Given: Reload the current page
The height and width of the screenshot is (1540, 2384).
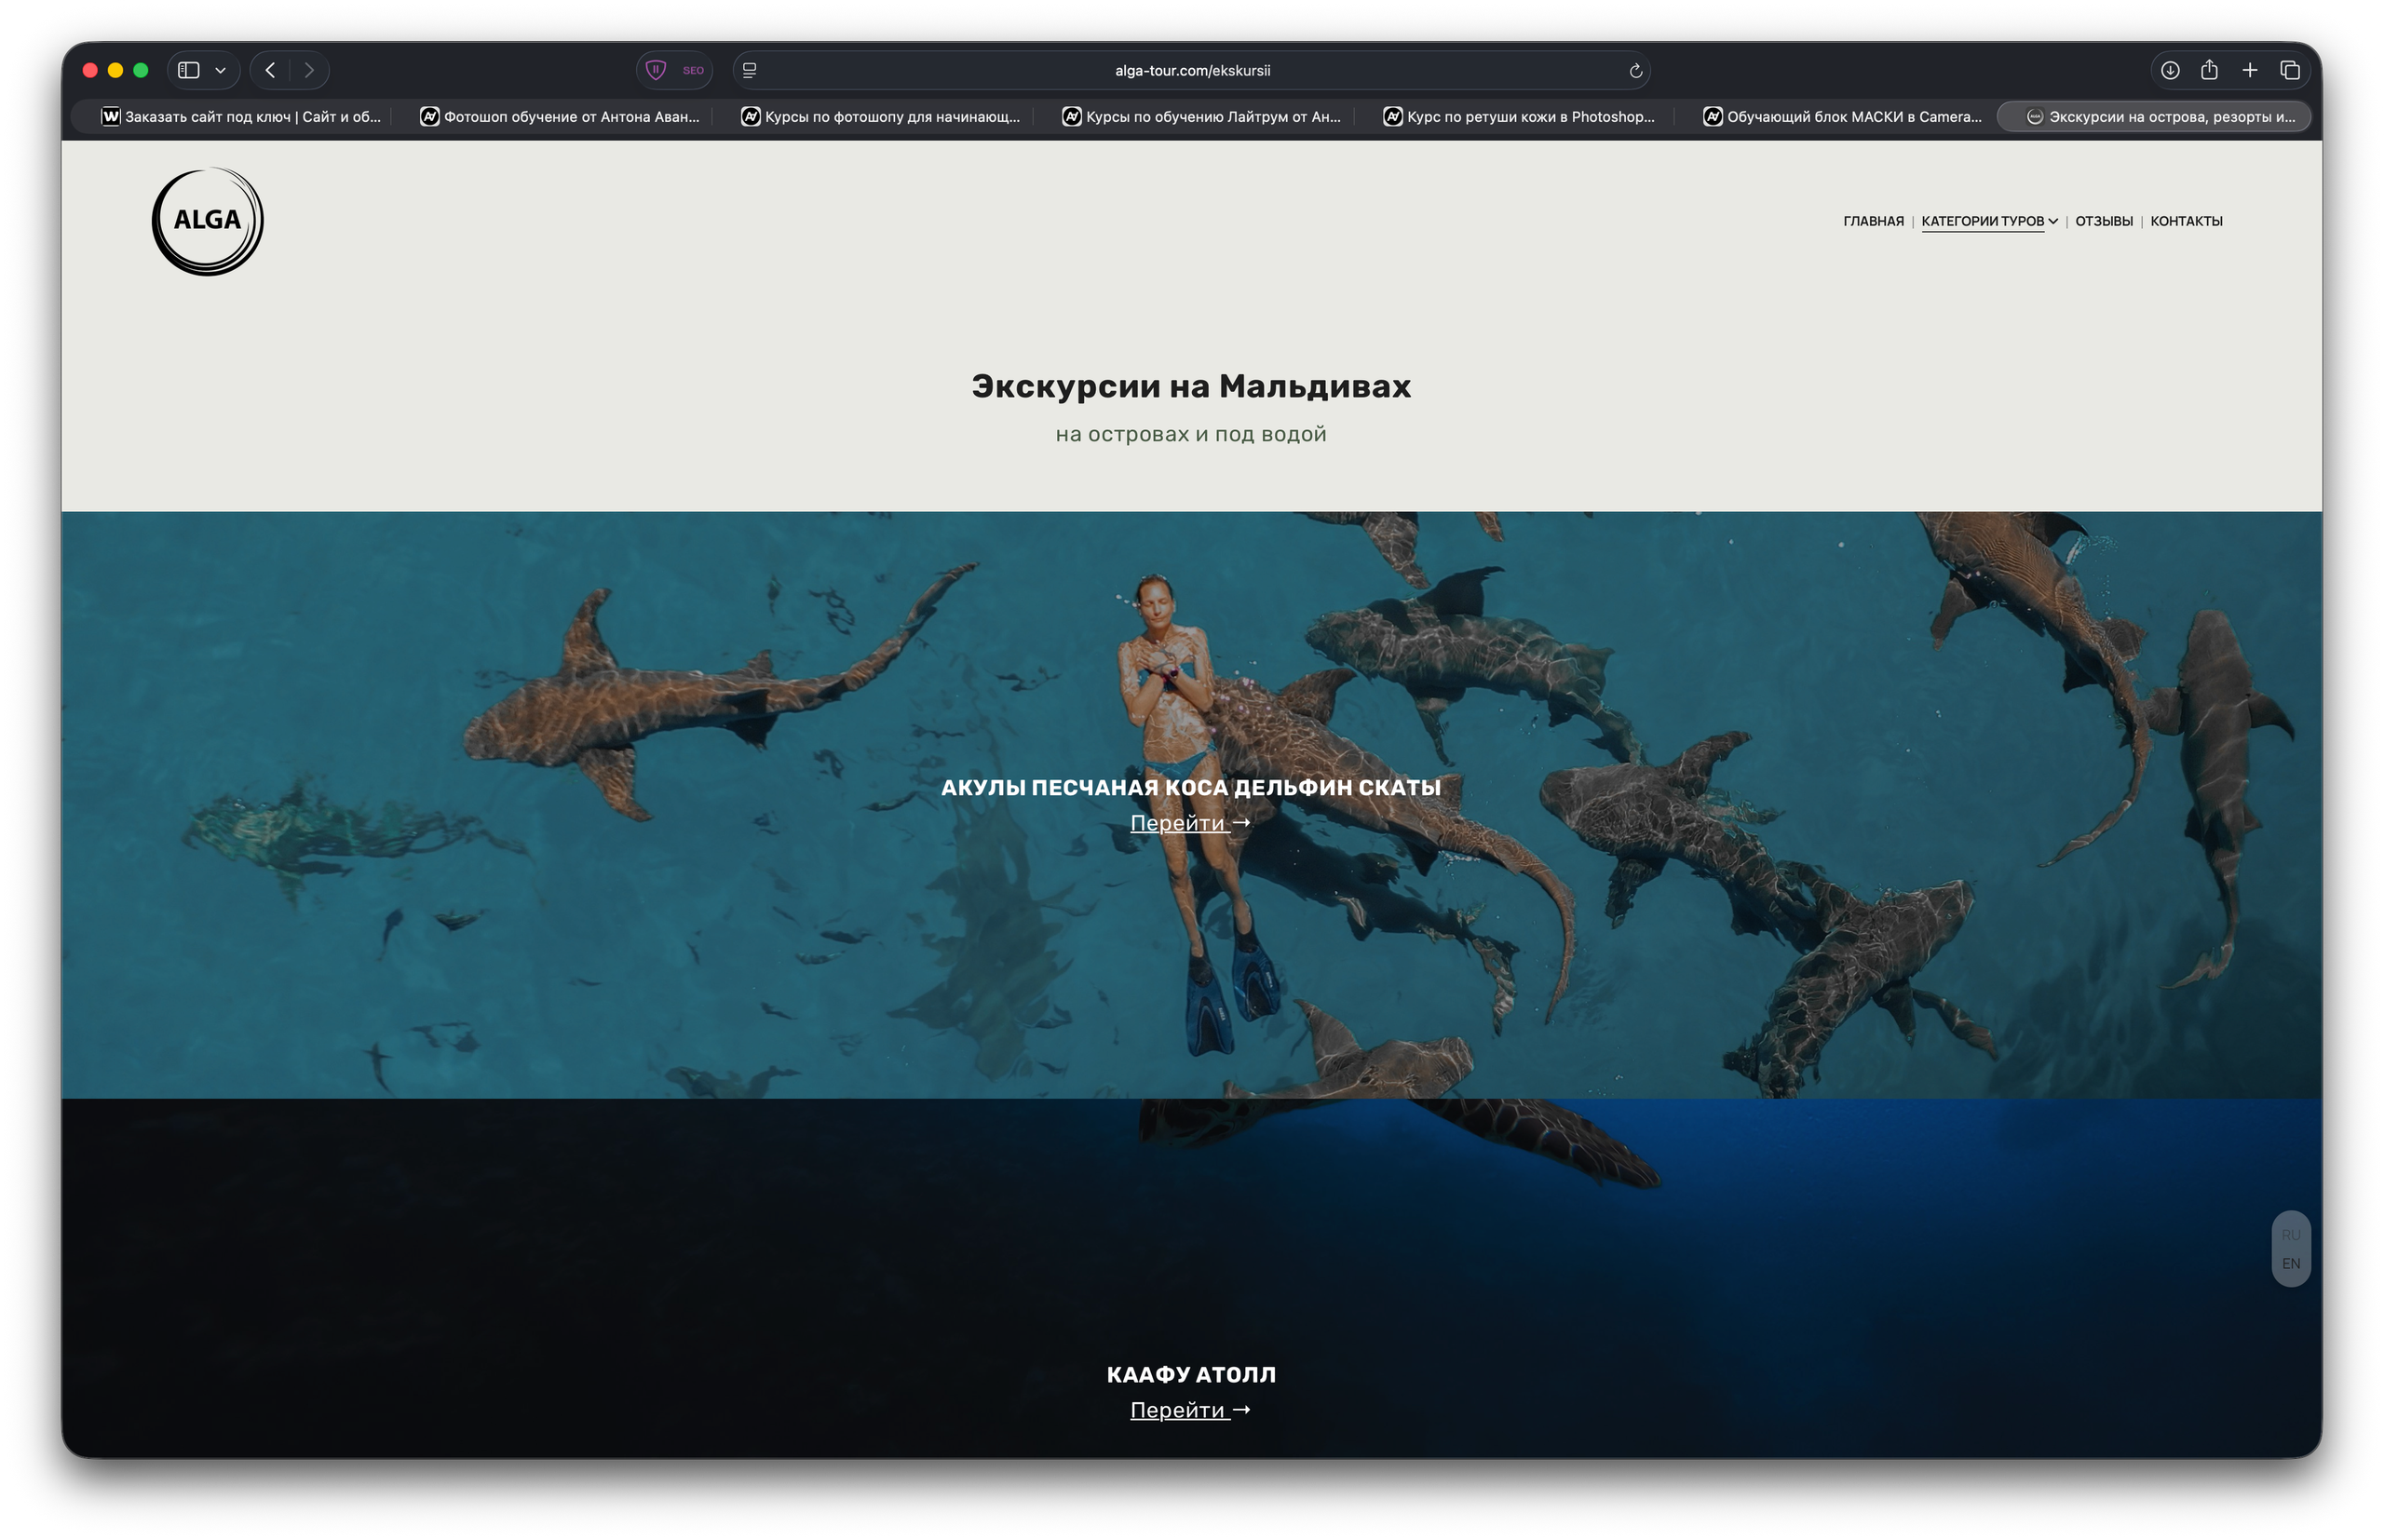Looking at the screenshot, I should 1634,70.
